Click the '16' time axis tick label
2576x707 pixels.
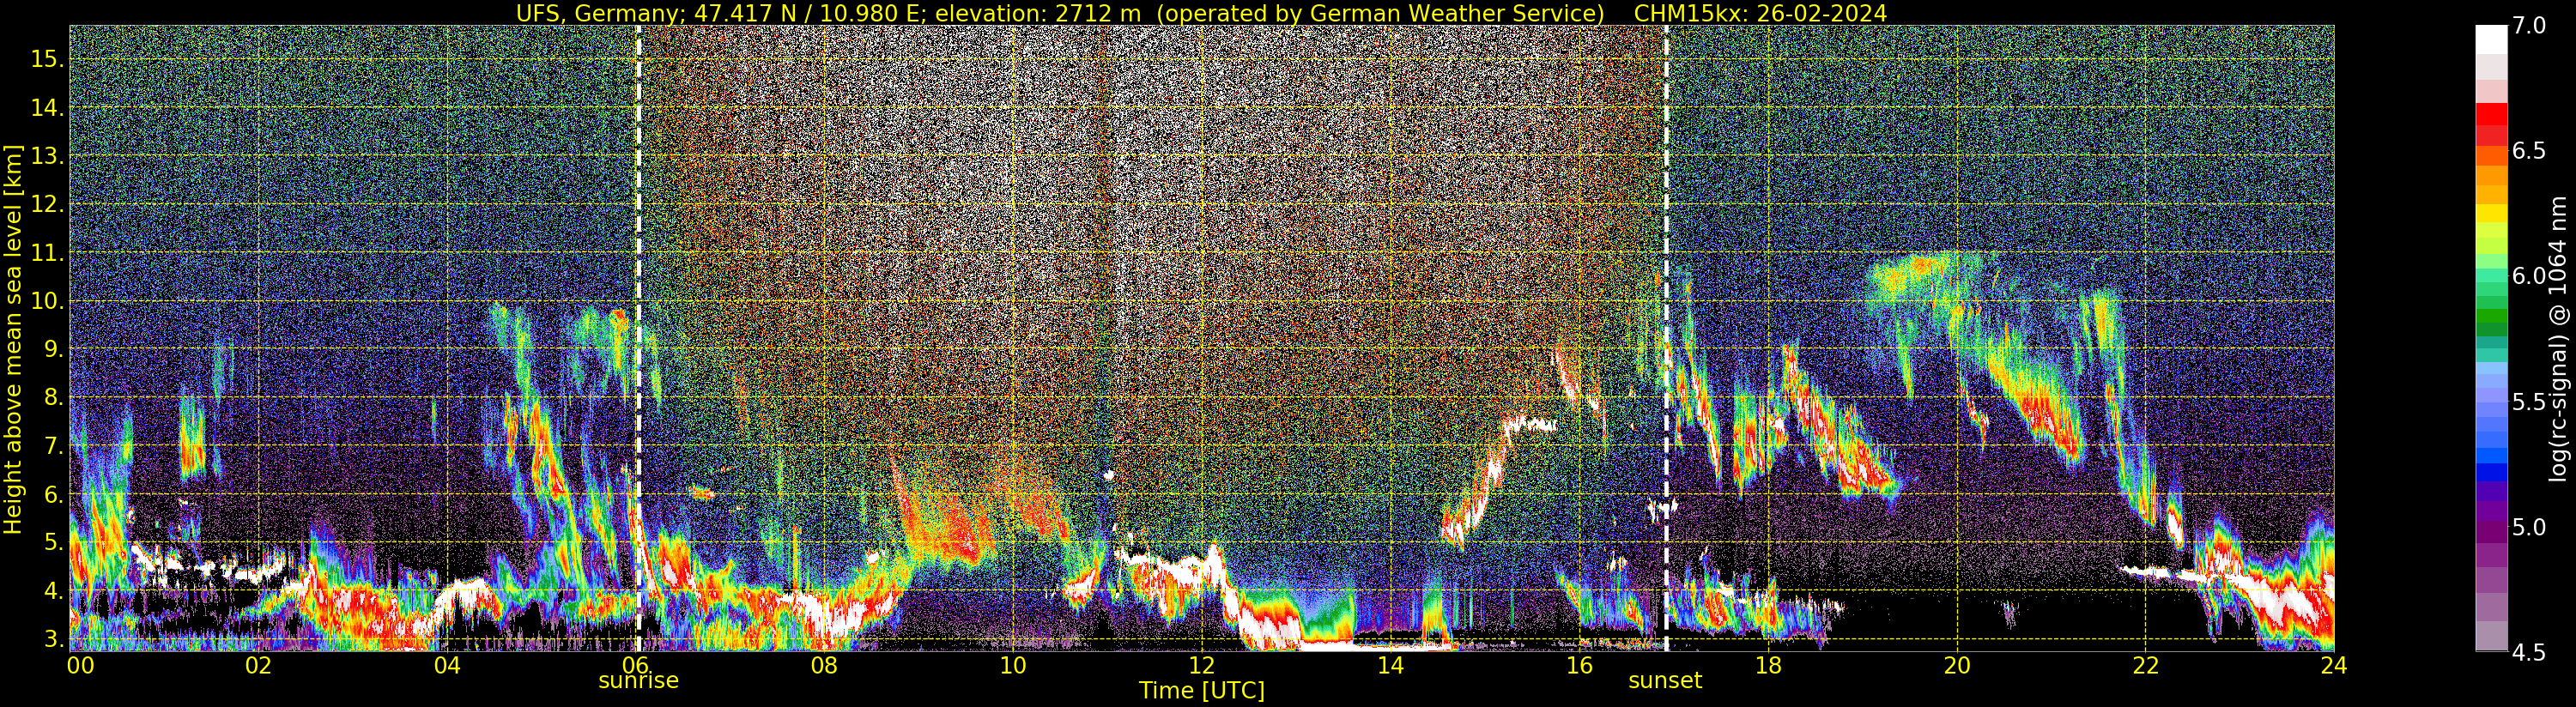tap(1579, 665)
